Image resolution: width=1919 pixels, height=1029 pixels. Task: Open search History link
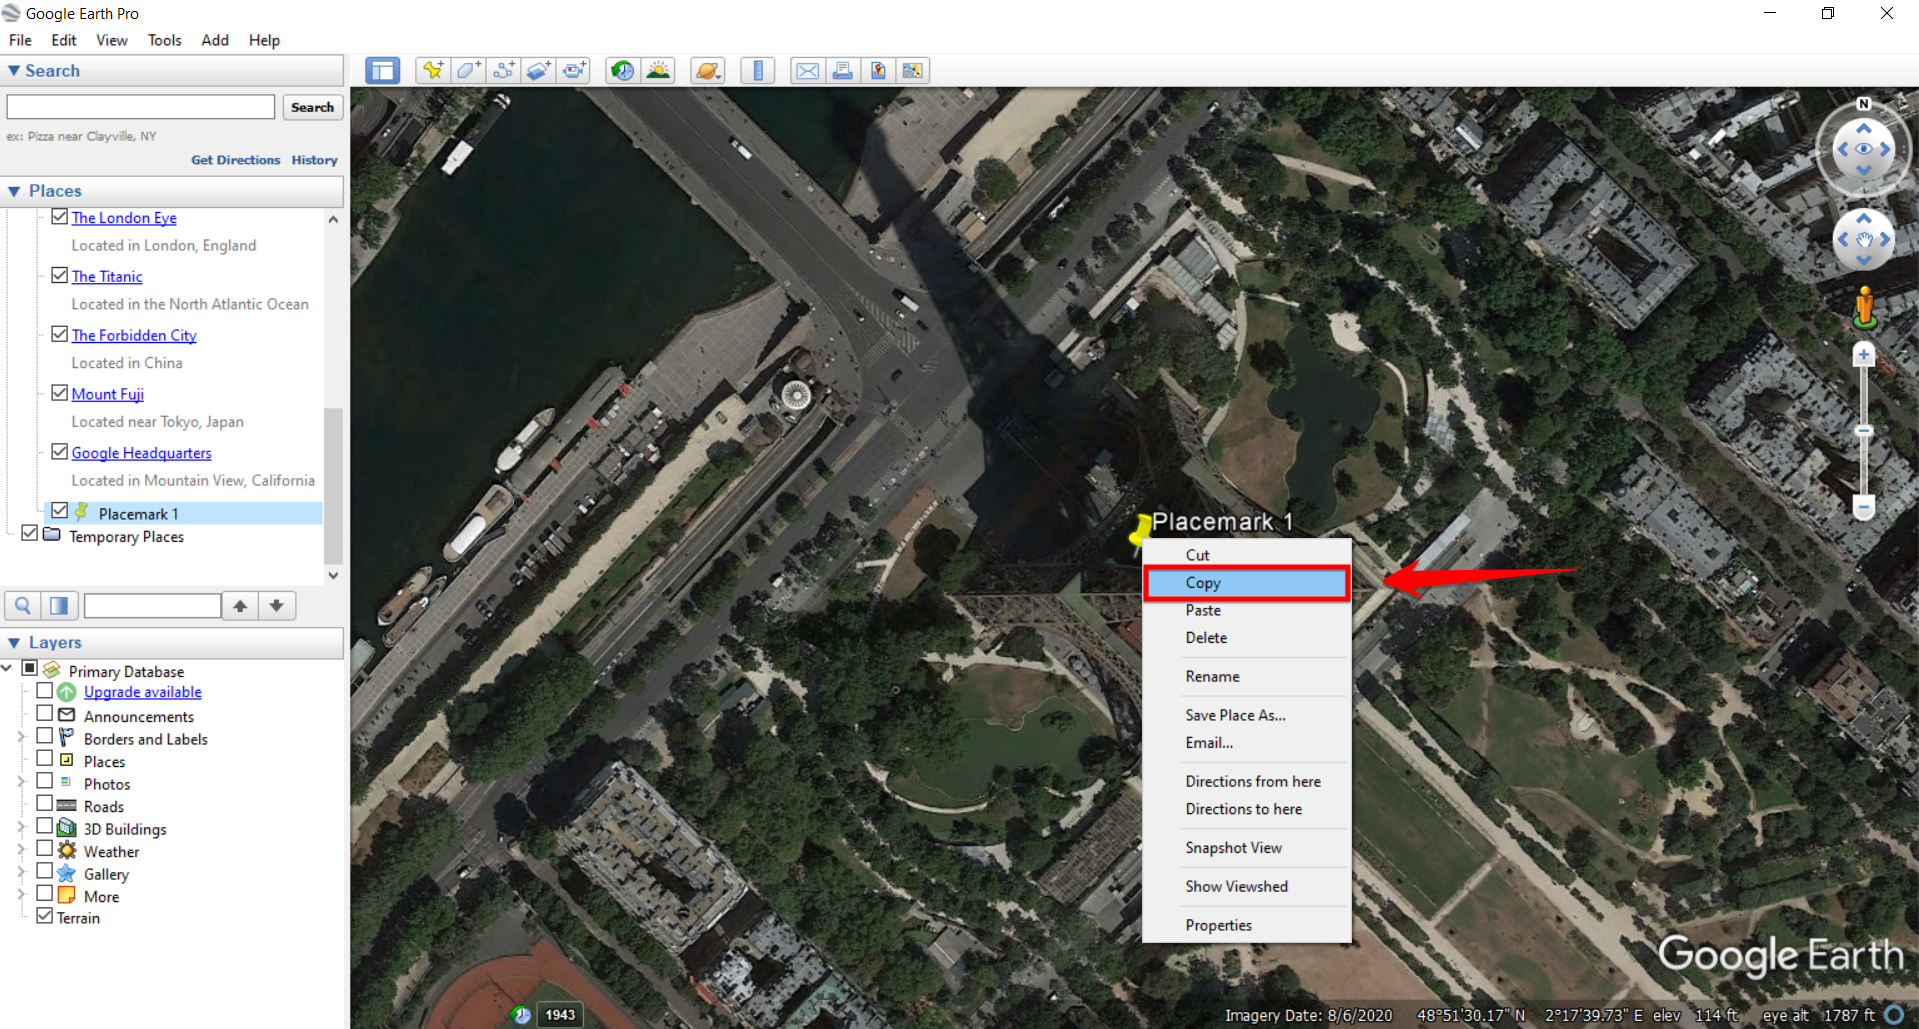click(315, 160)
